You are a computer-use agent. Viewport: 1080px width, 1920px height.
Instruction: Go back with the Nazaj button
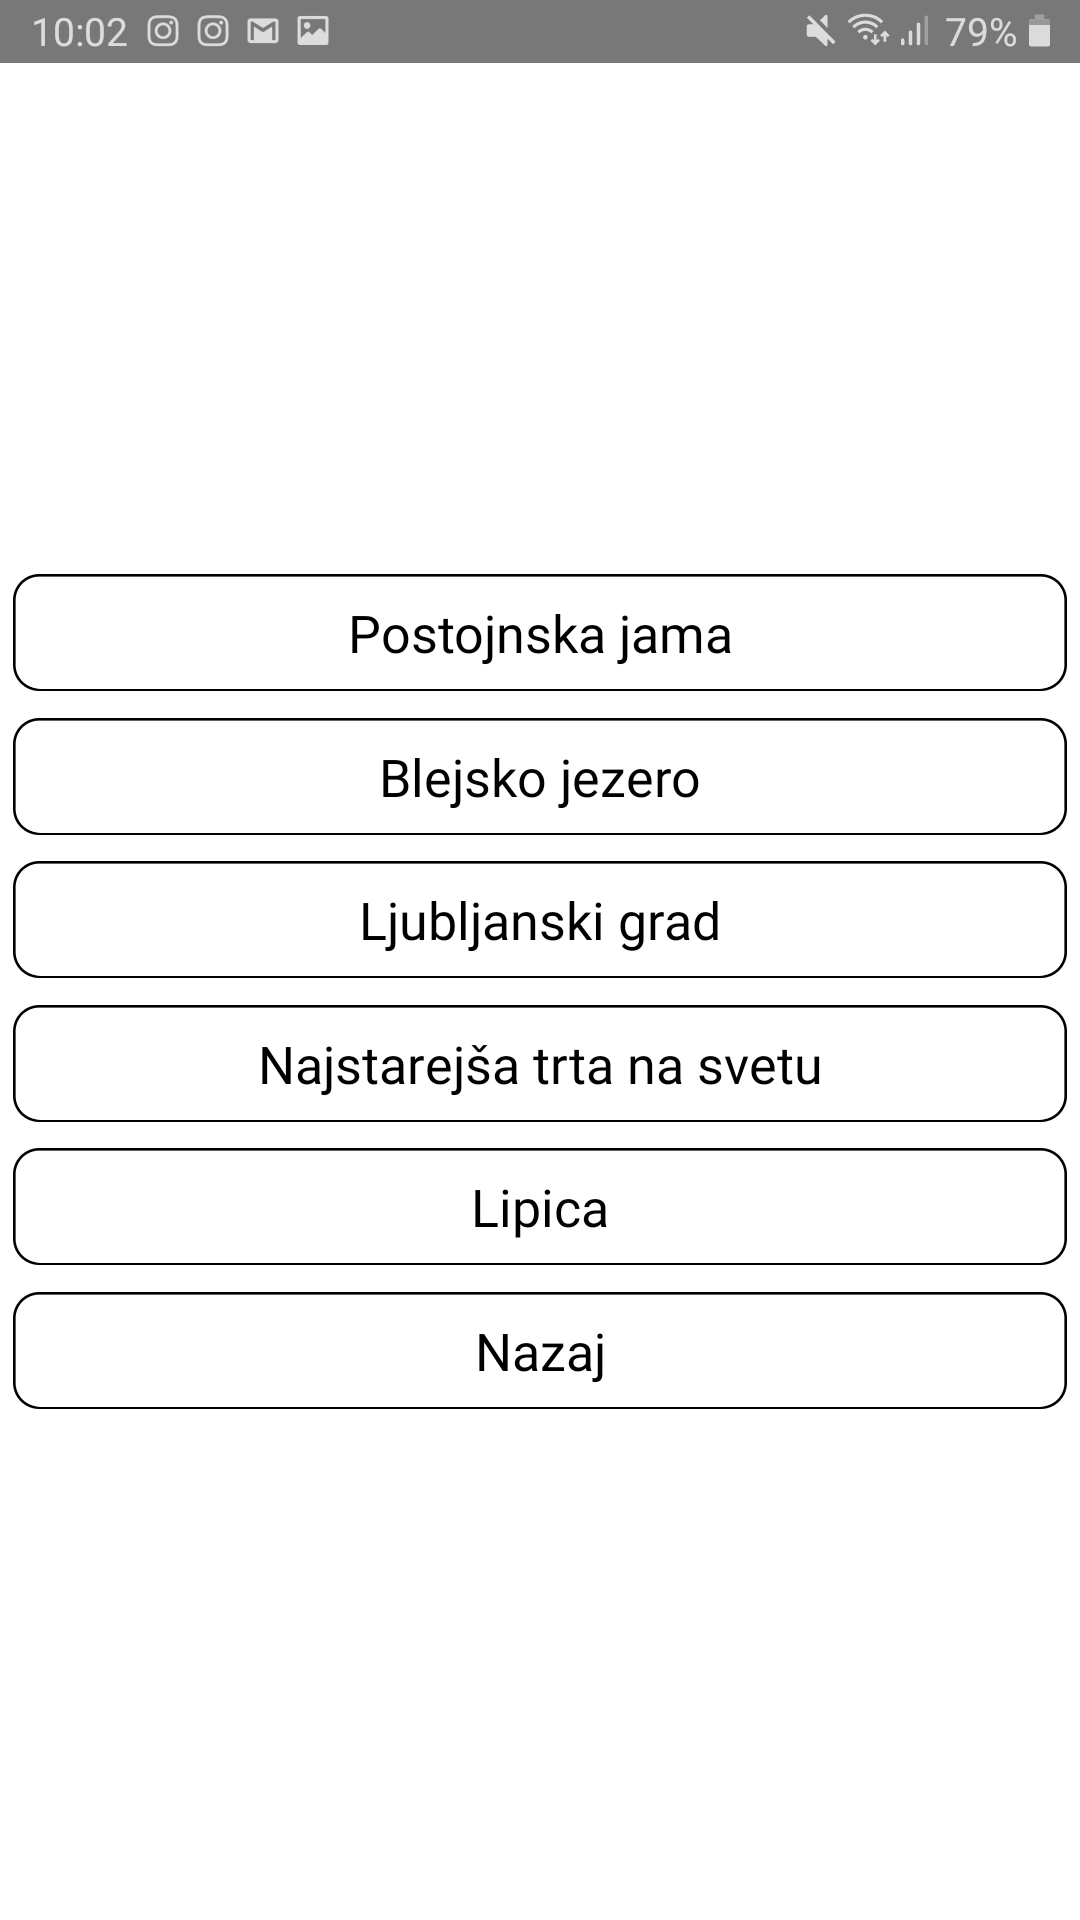[540, 1351]
